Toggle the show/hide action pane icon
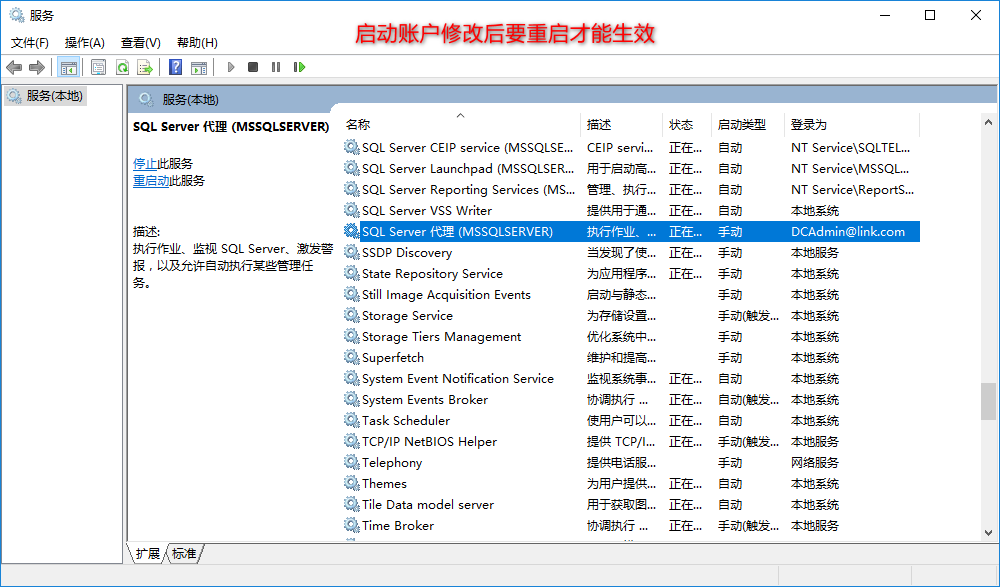Image resolution: width=1000 pixels, height=587 pixels. pos(199,67)
